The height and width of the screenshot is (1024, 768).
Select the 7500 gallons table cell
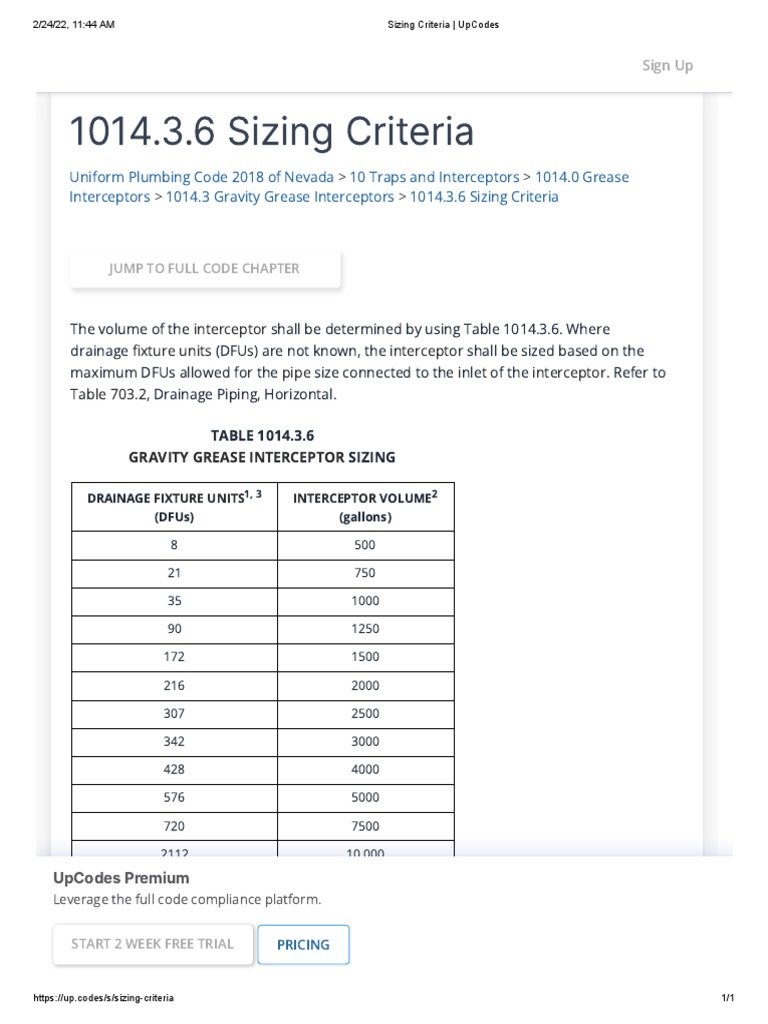[365, 825]
